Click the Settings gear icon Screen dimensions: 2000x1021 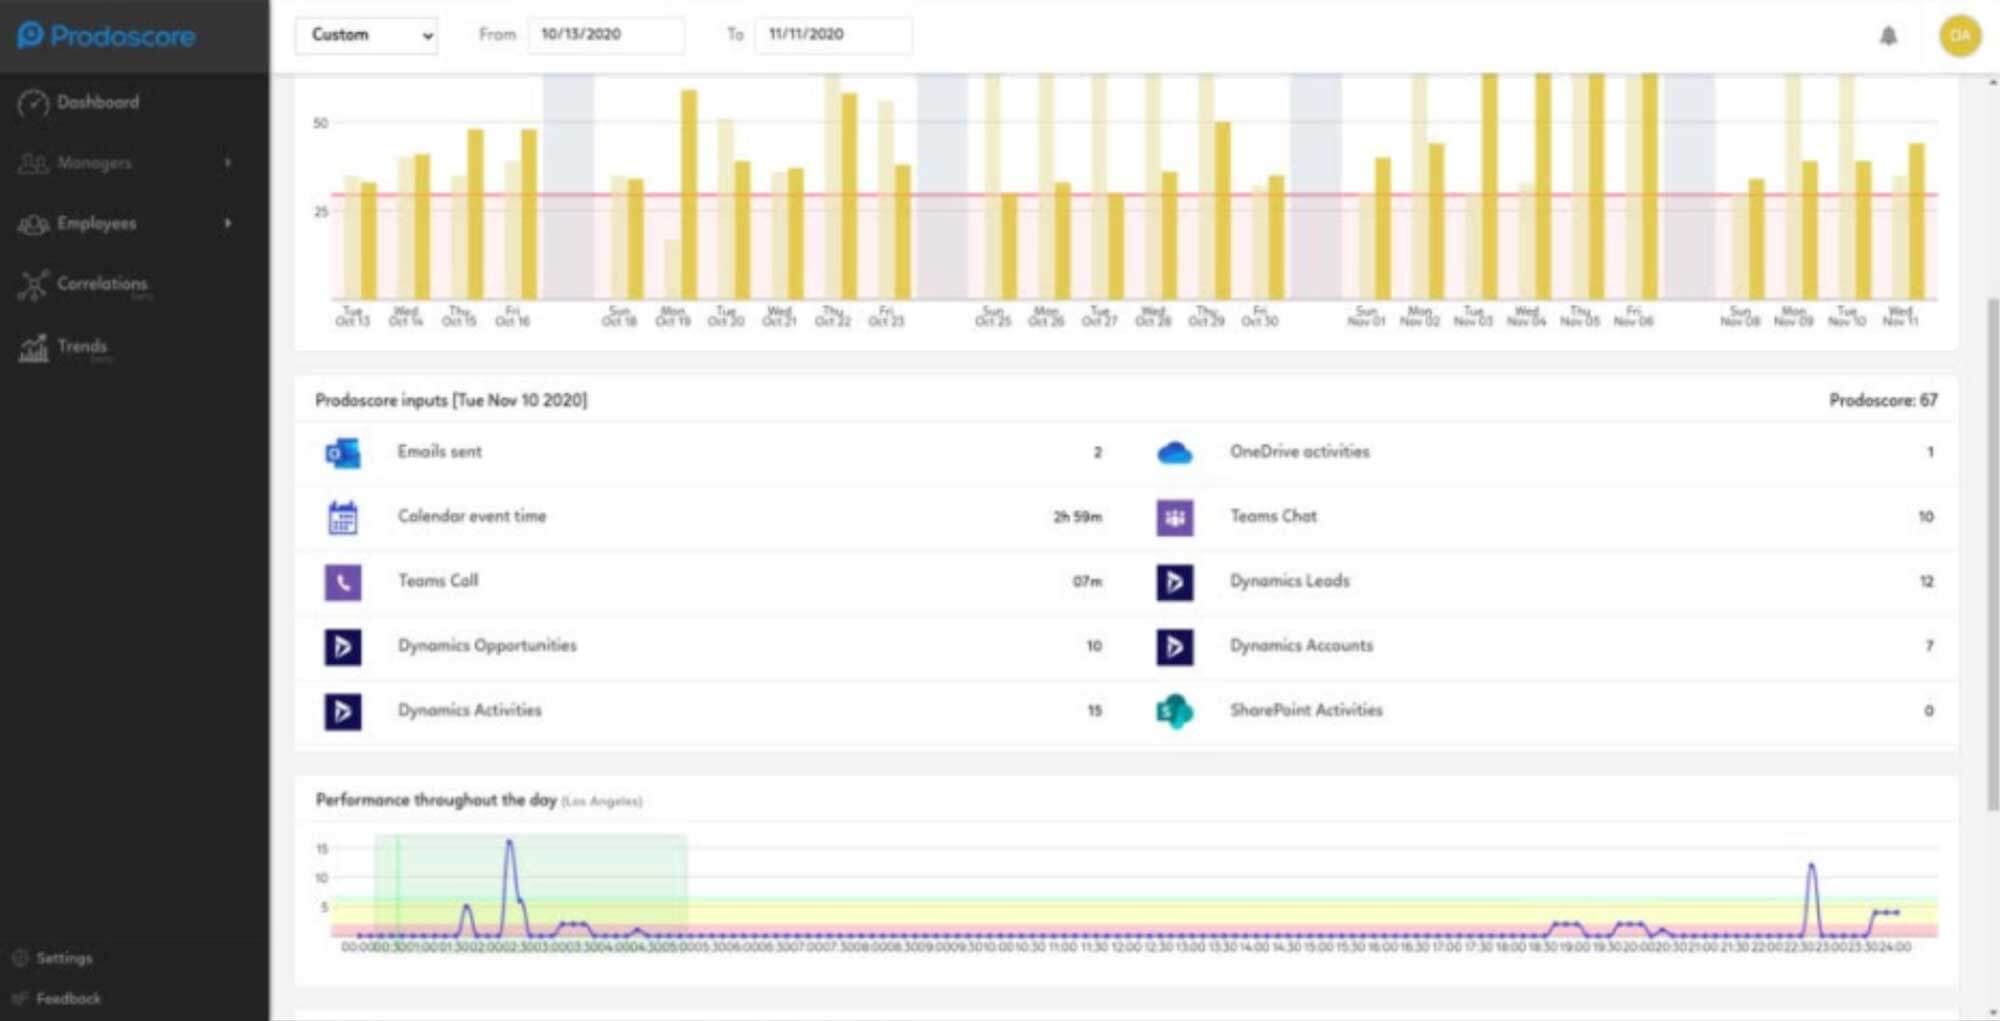coord(20,958)
